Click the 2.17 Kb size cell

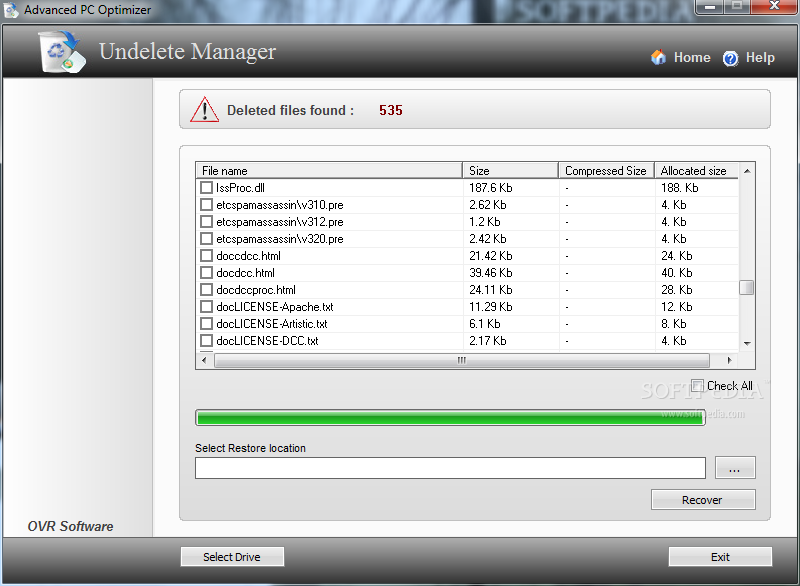[x=488, y=341]
